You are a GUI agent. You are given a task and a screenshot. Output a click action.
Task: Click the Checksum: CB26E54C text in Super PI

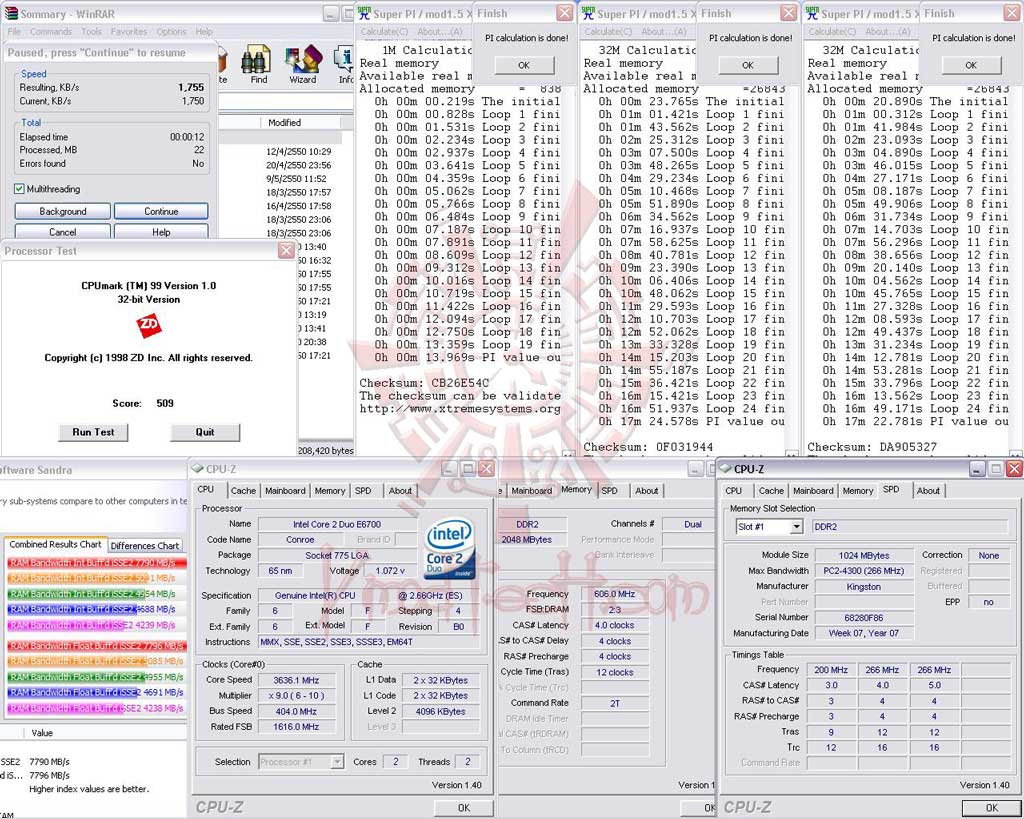(424, 383)
